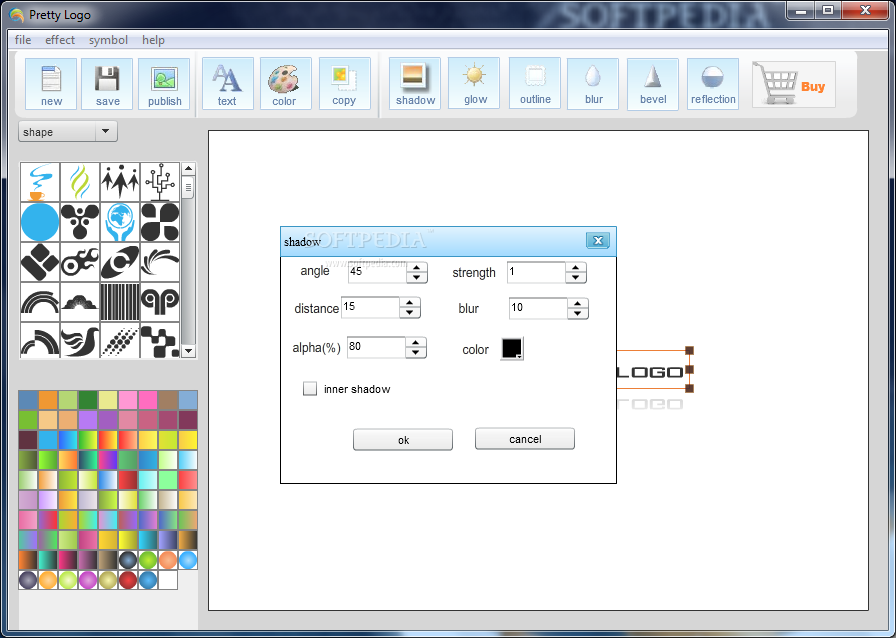Select the LOGO text object on canvas

(650, 372)
